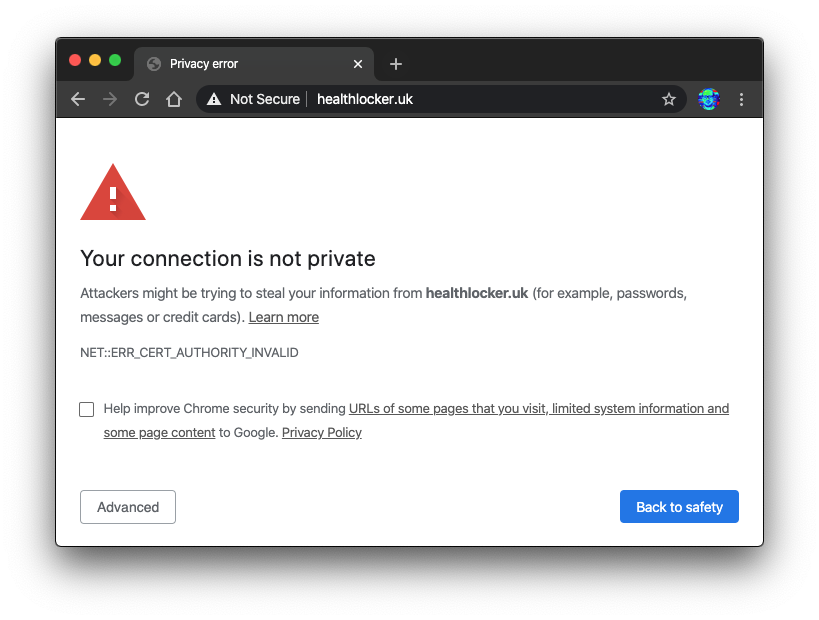
Task: Click the forward navigation arrow
Action: pyautogui.click(x=109, y=99)
